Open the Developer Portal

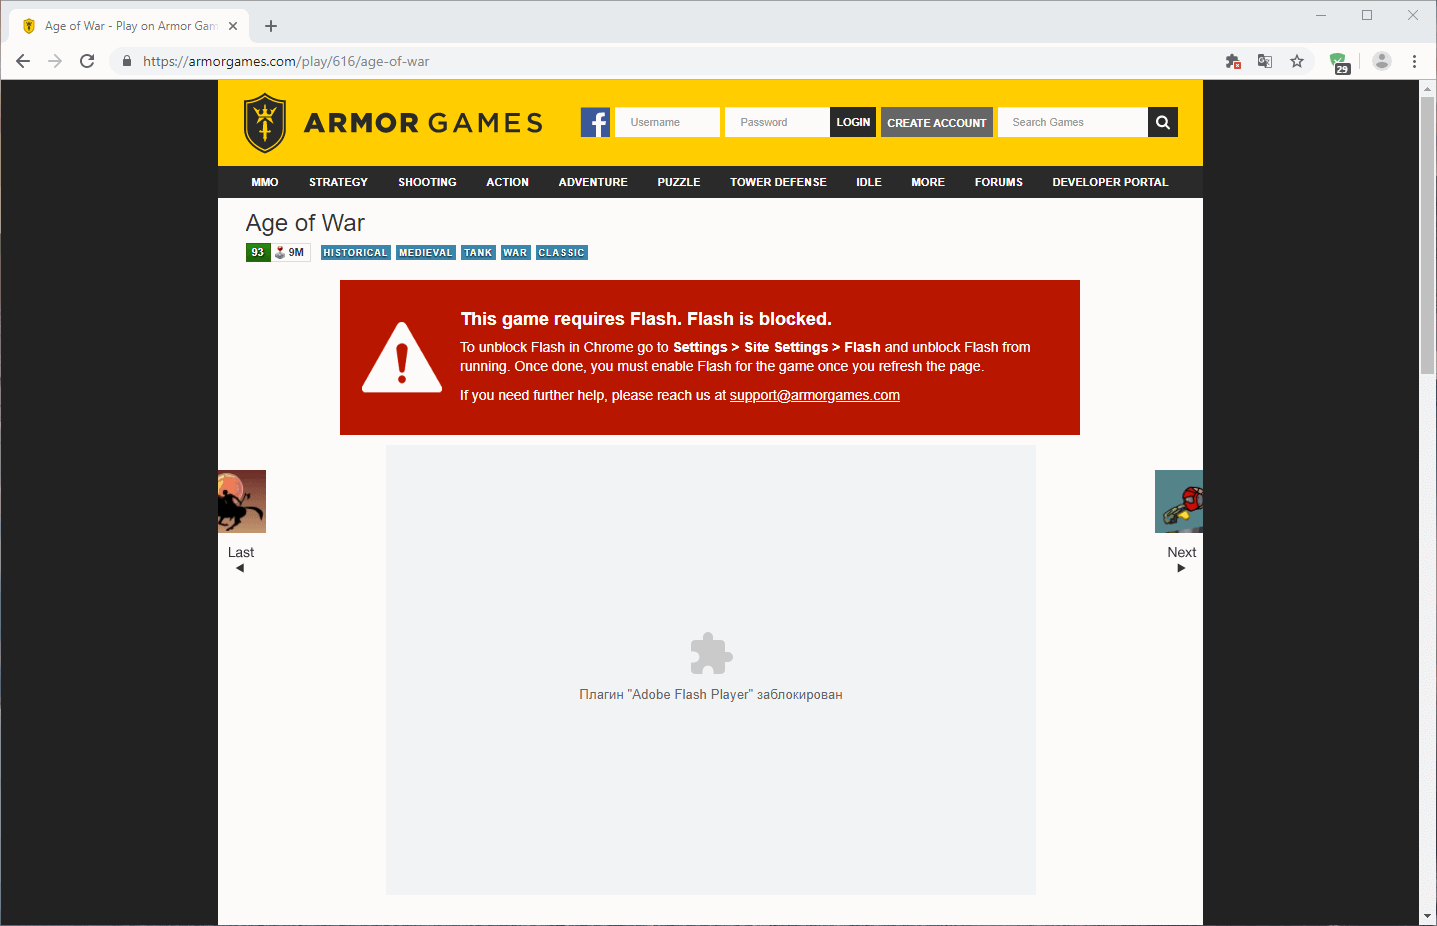pos(1110,182)
